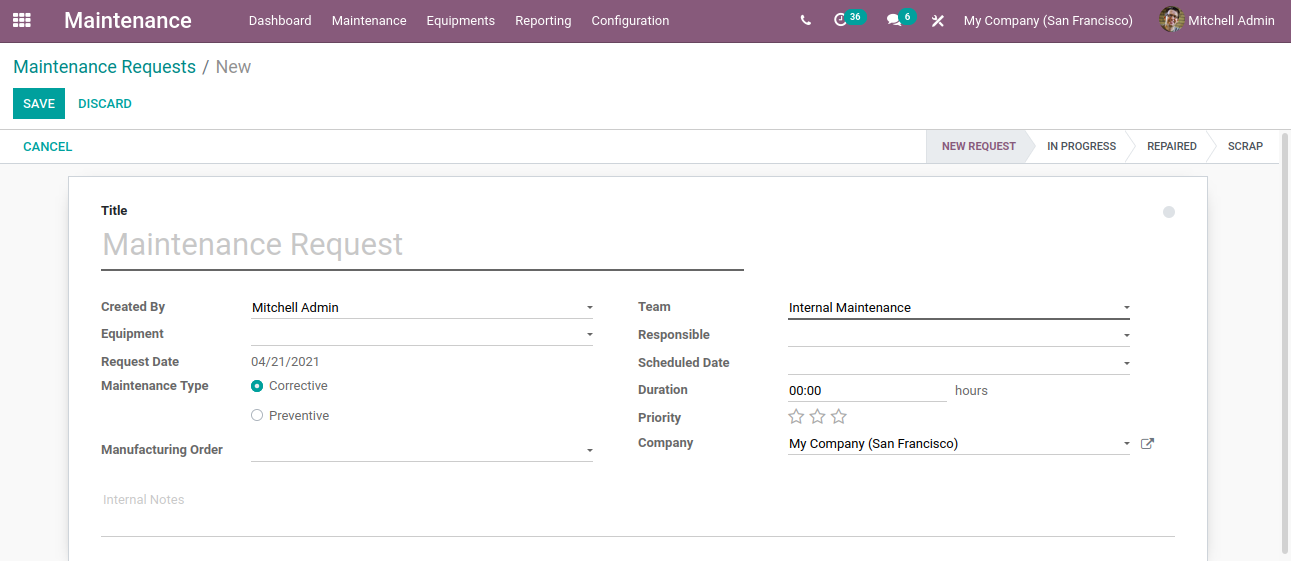The height and width of the screenshot is (561, 1291).
Task: Open the Configuration menu
Action: point(630,20)
